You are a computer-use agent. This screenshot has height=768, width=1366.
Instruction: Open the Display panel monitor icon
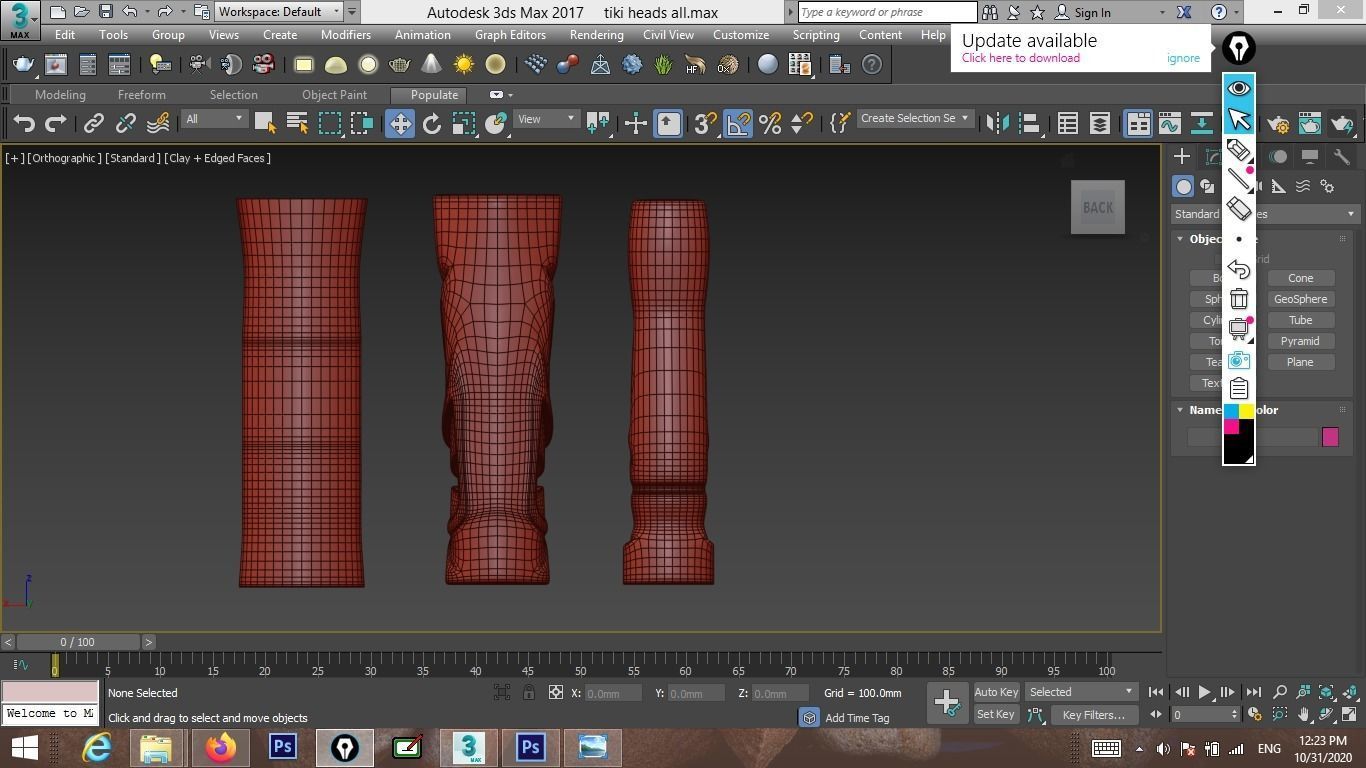pyautogui.click(x=1309, y=157)
